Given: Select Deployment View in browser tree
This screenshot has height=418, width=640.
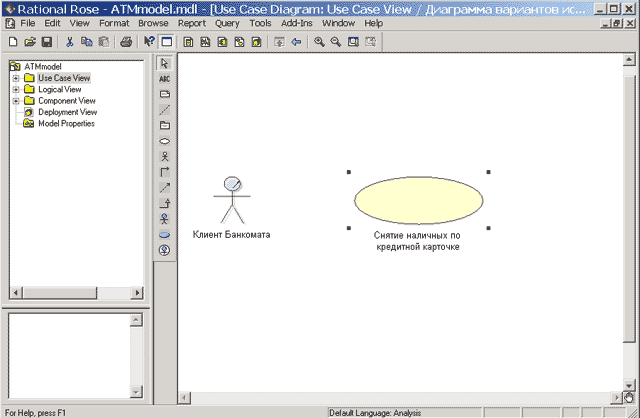Looking at the screenshot, I should point(67,112).
